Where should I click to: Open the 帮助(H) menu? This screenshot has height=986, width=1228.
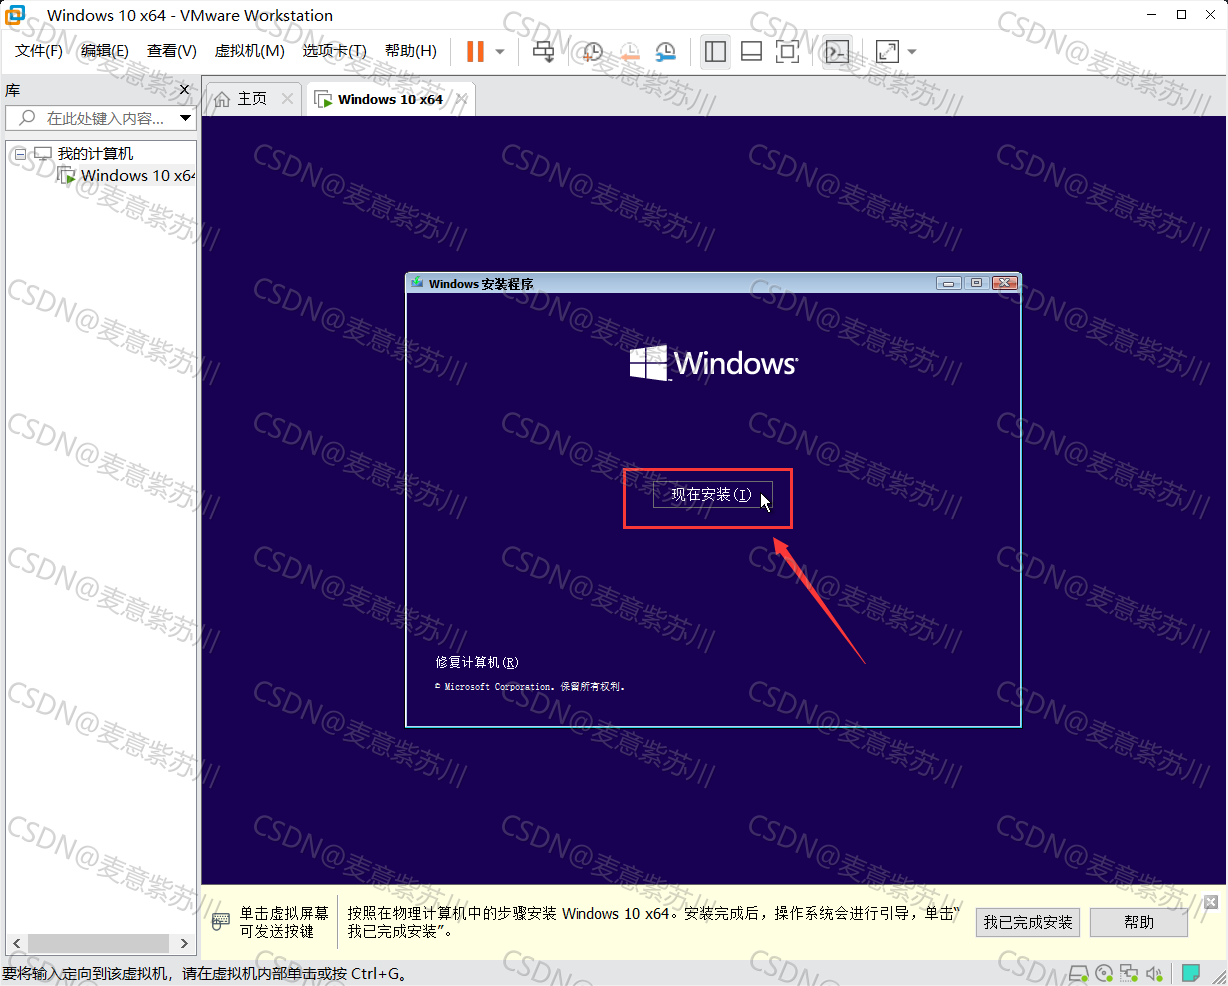(411, 51)
